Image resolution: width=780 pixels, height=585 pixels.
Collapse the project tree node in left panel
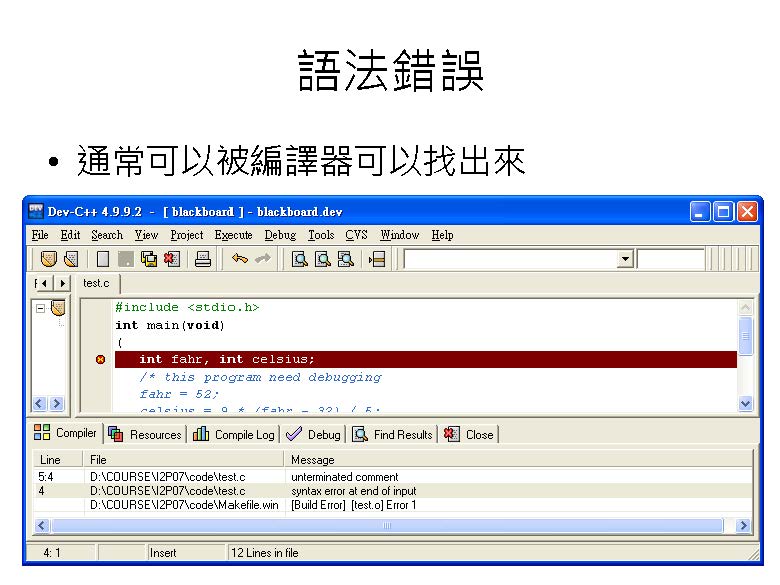click(x=41, y=308)
